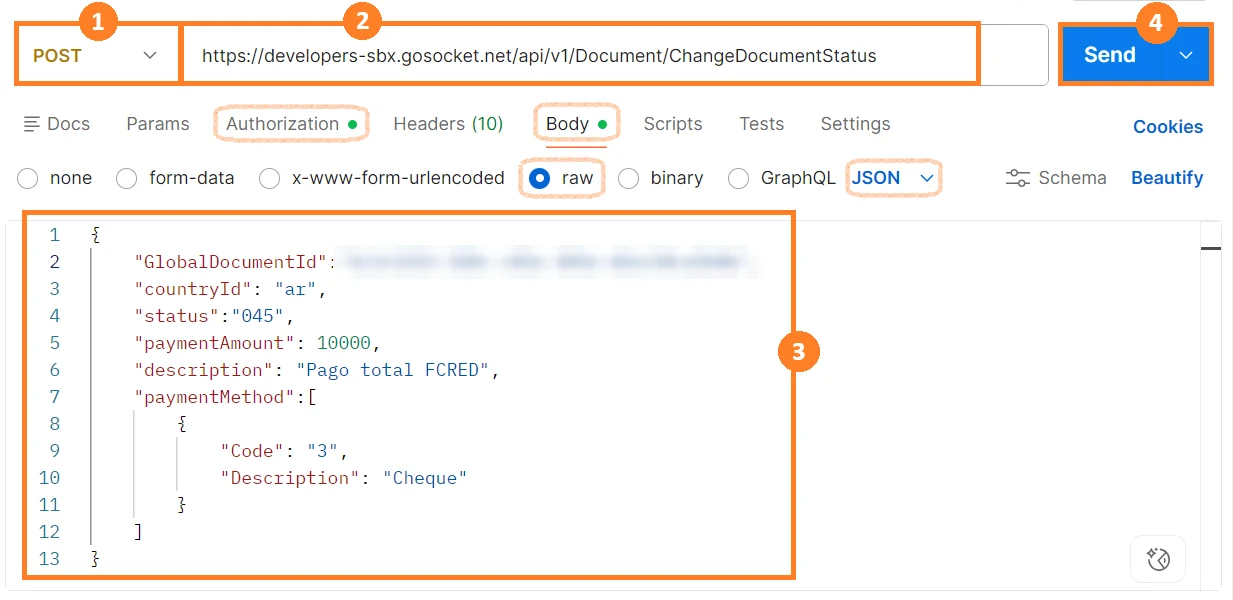
Task: Click the "Cheque" value in the body
Action: point(425,478)
